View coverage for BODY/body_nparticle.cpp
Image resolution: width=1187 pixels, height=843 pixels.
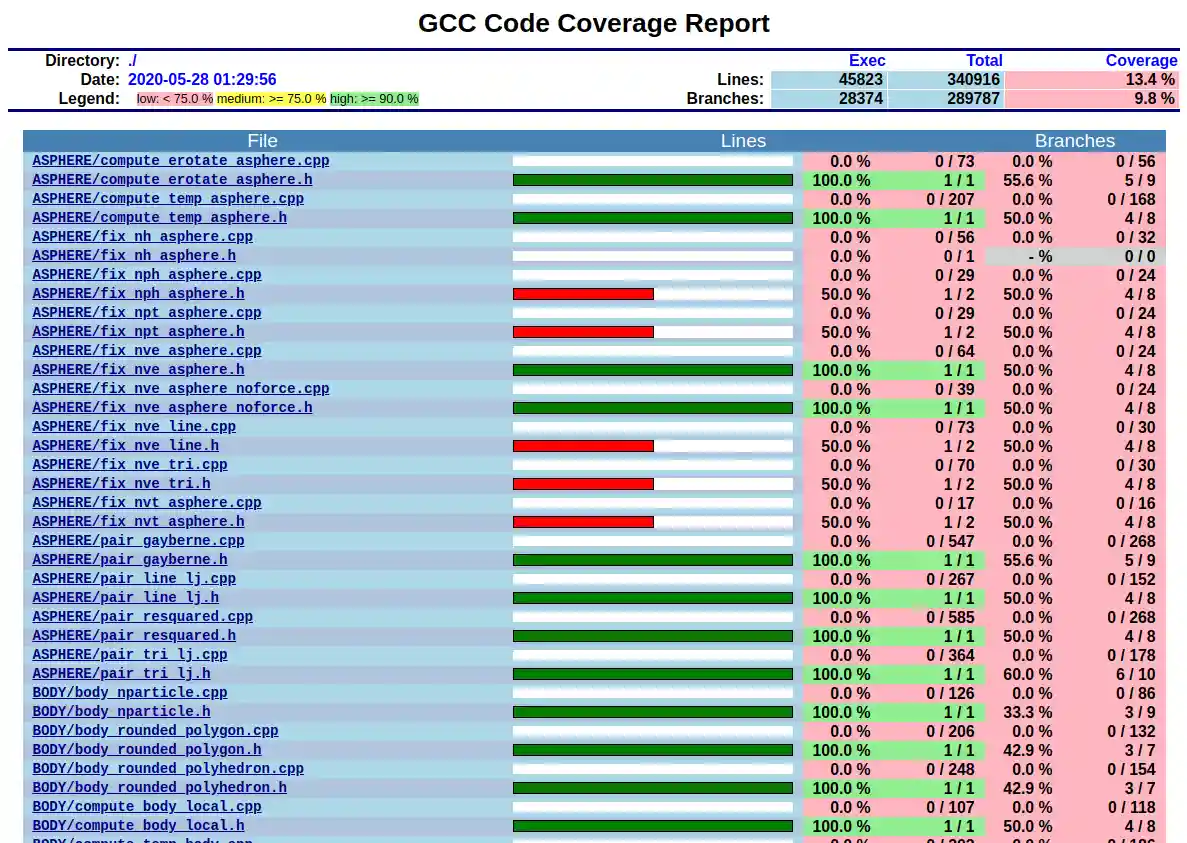pyautogui.click(x=129, y=692)
